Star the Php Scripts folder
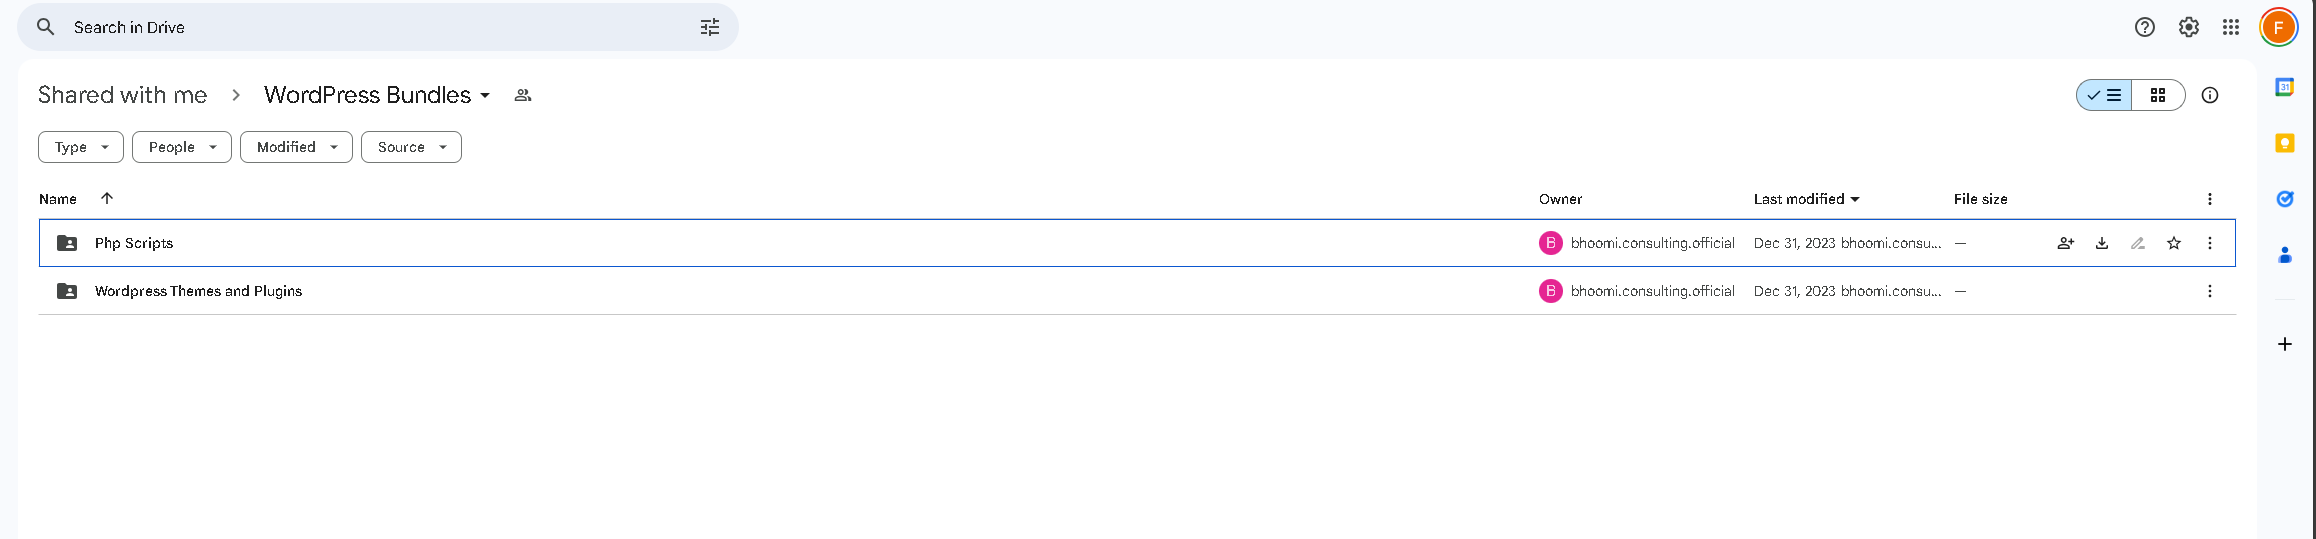The image size is (2316, 539). pyautogui.click(x=2173, y=243)
